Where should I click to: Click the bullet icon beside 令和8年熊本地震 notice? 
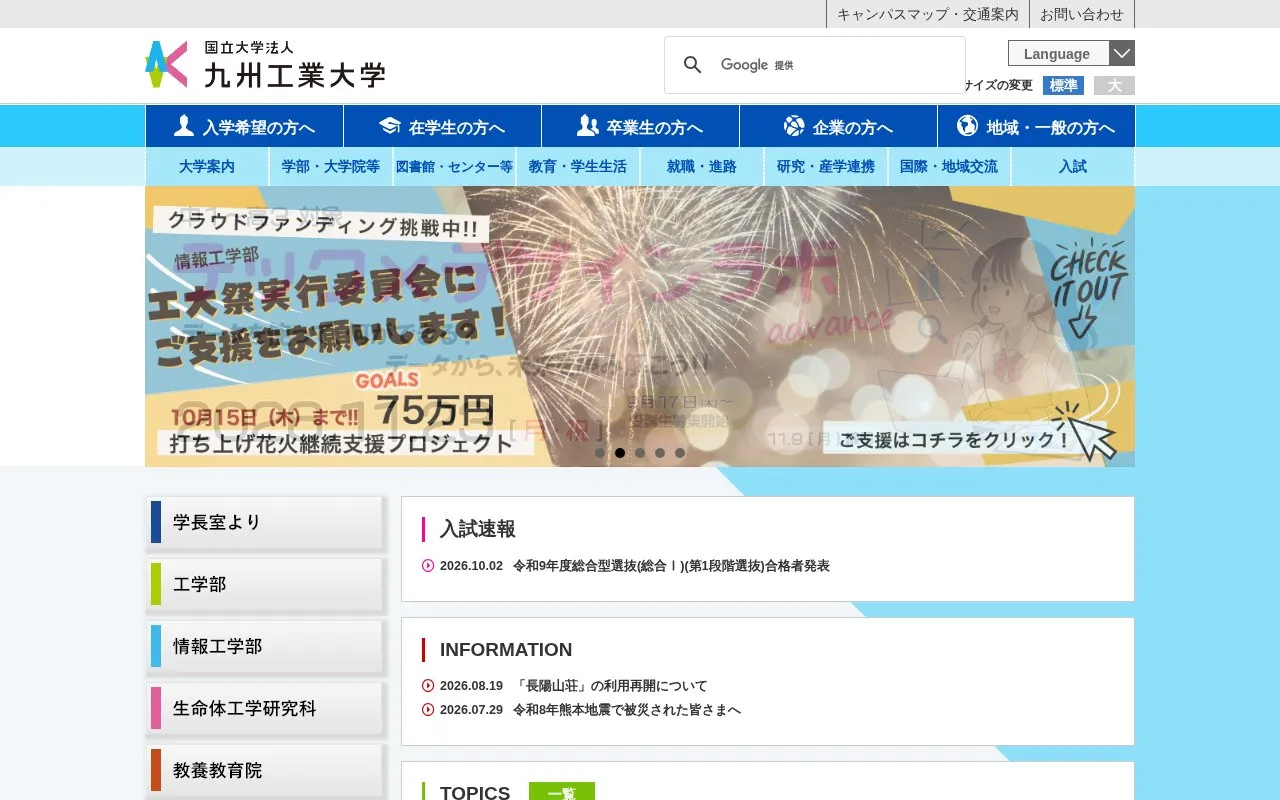coord(428,710)
